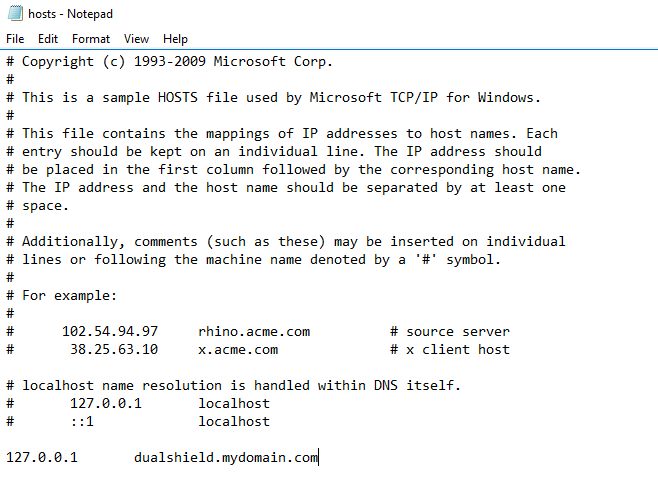The image size is (658, 500).
Task: Place cursor on dualshield.mydomain.com hostname
Action: tap(226, 458)
